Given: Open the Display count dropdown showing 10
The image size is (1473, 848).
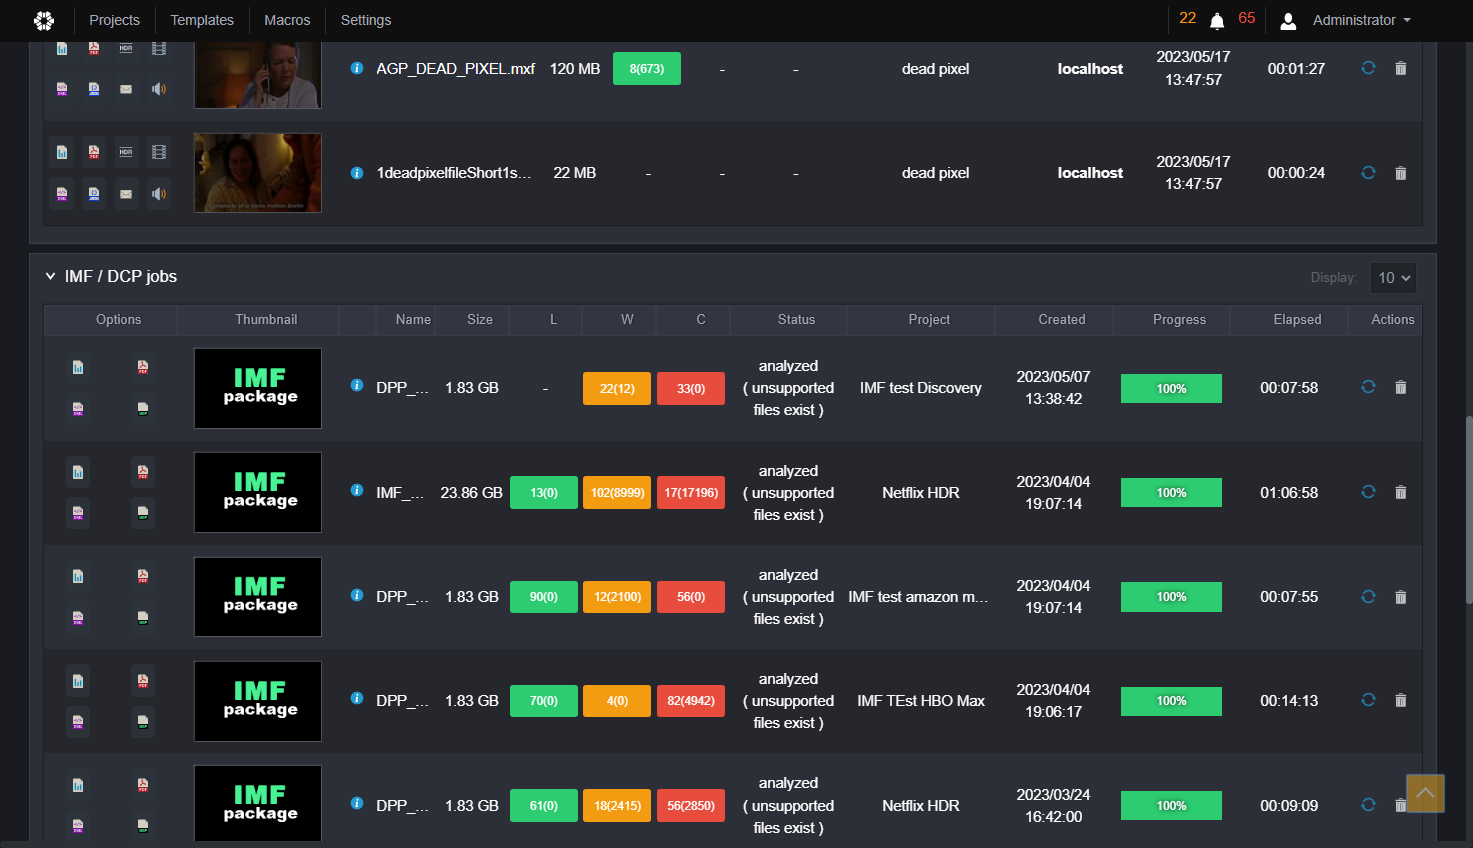Looking at the screenshot, I should 1393,277.
